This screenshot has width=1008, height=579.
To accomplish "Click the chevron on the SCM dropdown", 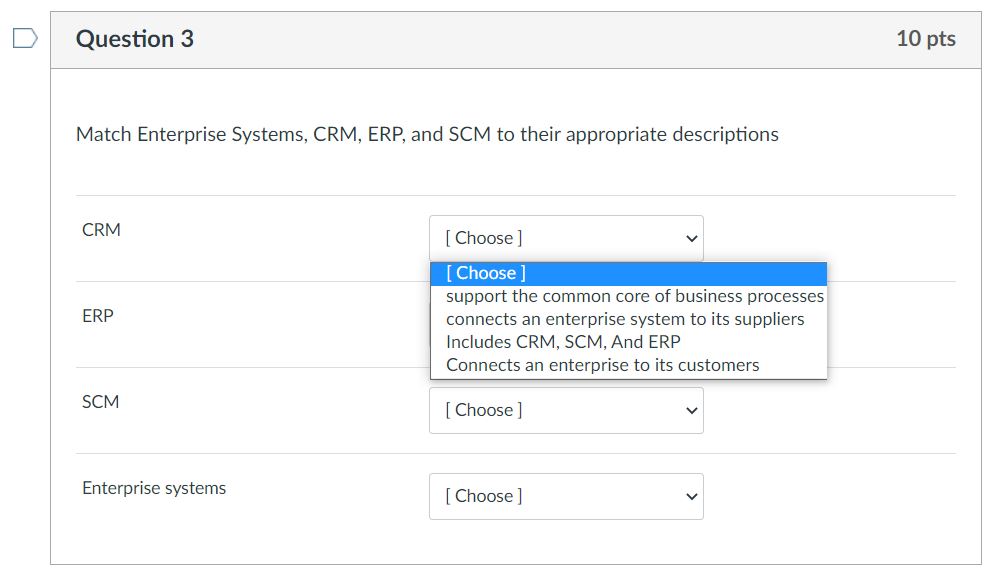I will [x=690, y=410].
